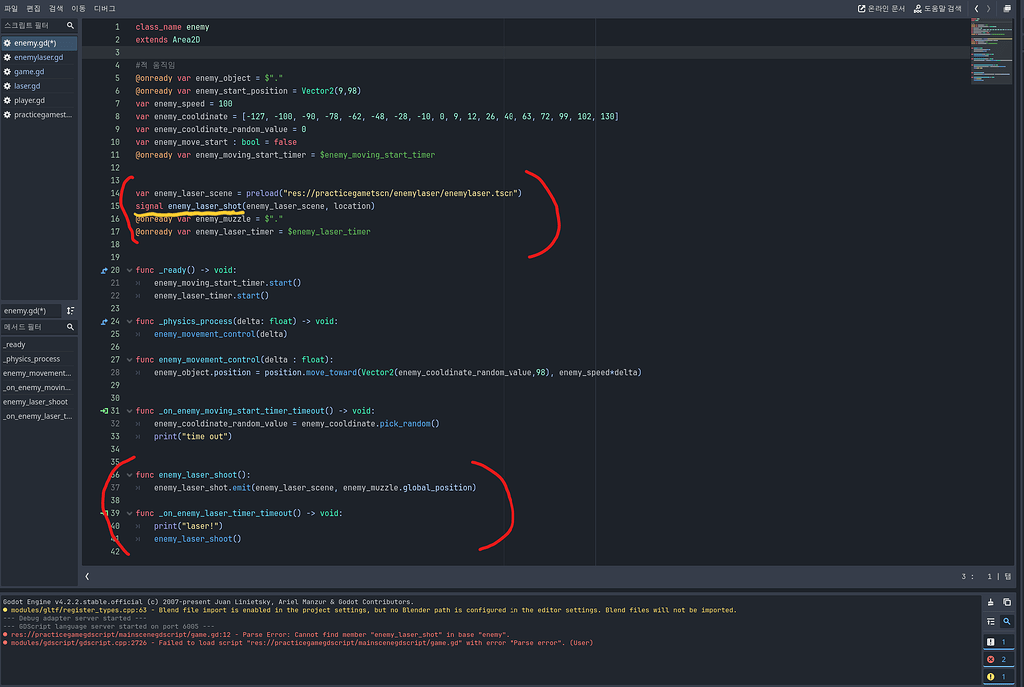The image size is (1024, 687).
Task: Fold the enemy_movement_control function
Action: [x=129, y=360]
